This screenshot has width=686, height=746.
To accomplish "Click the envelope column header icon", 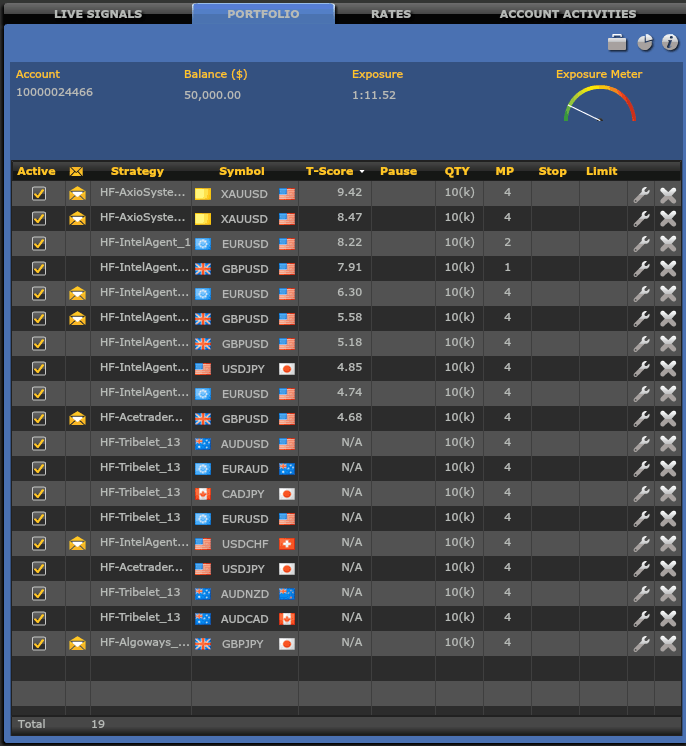I will point(76,171).
